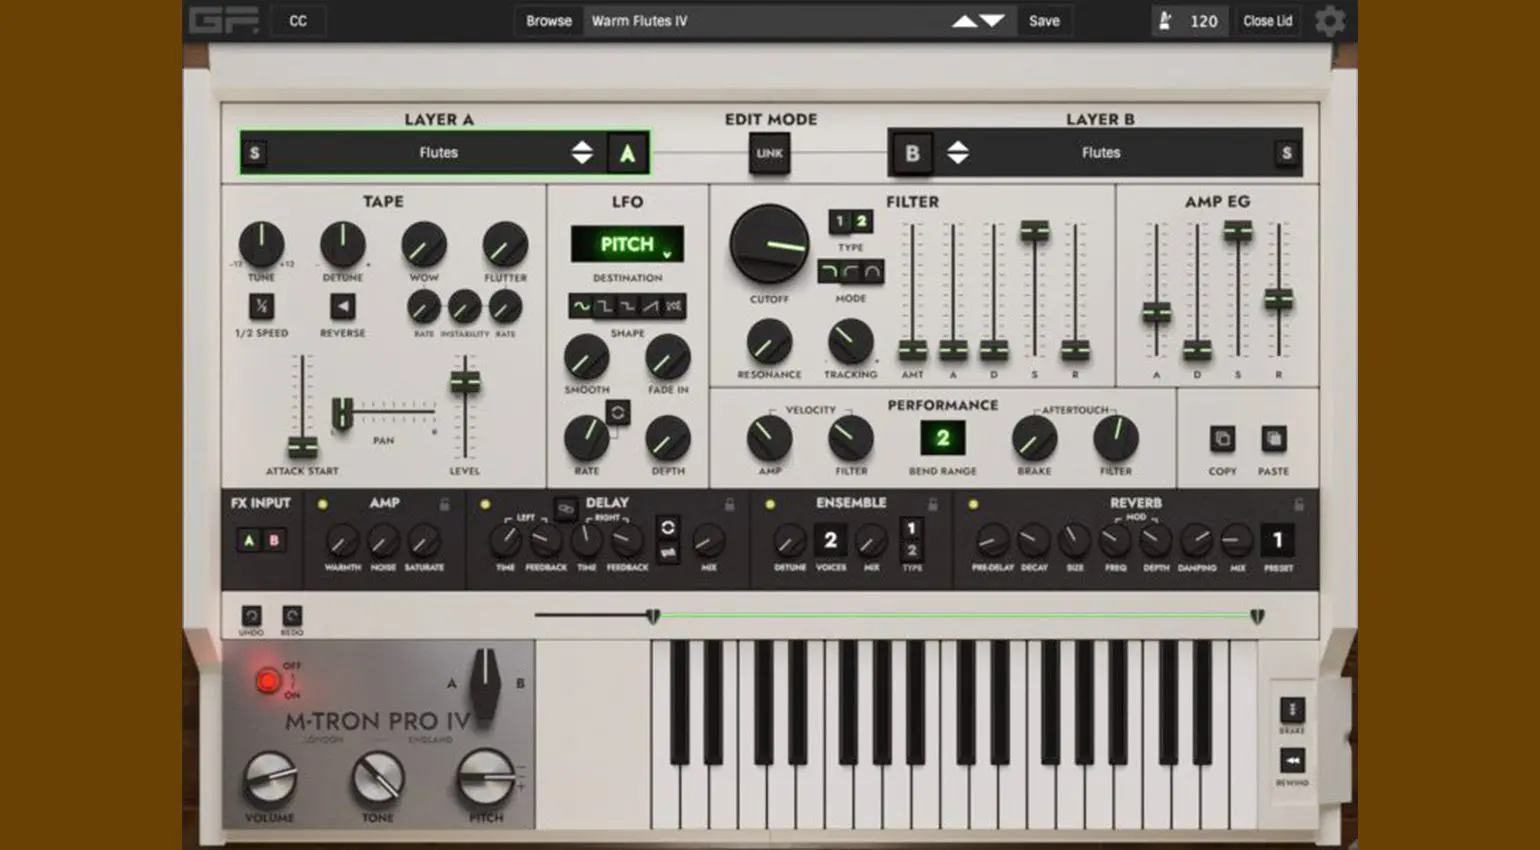
Task: Open the settings gear icon
Action: 1329,21
